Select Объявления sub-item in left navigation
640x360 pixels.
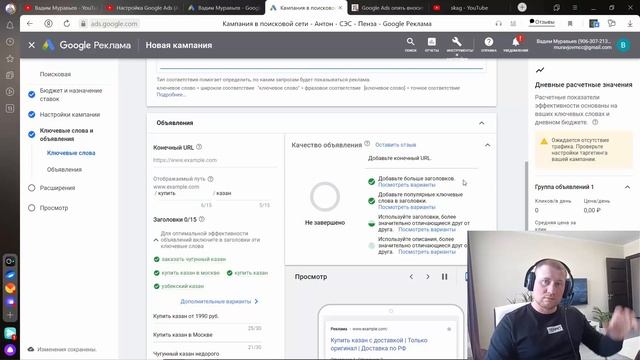[64, 169]
